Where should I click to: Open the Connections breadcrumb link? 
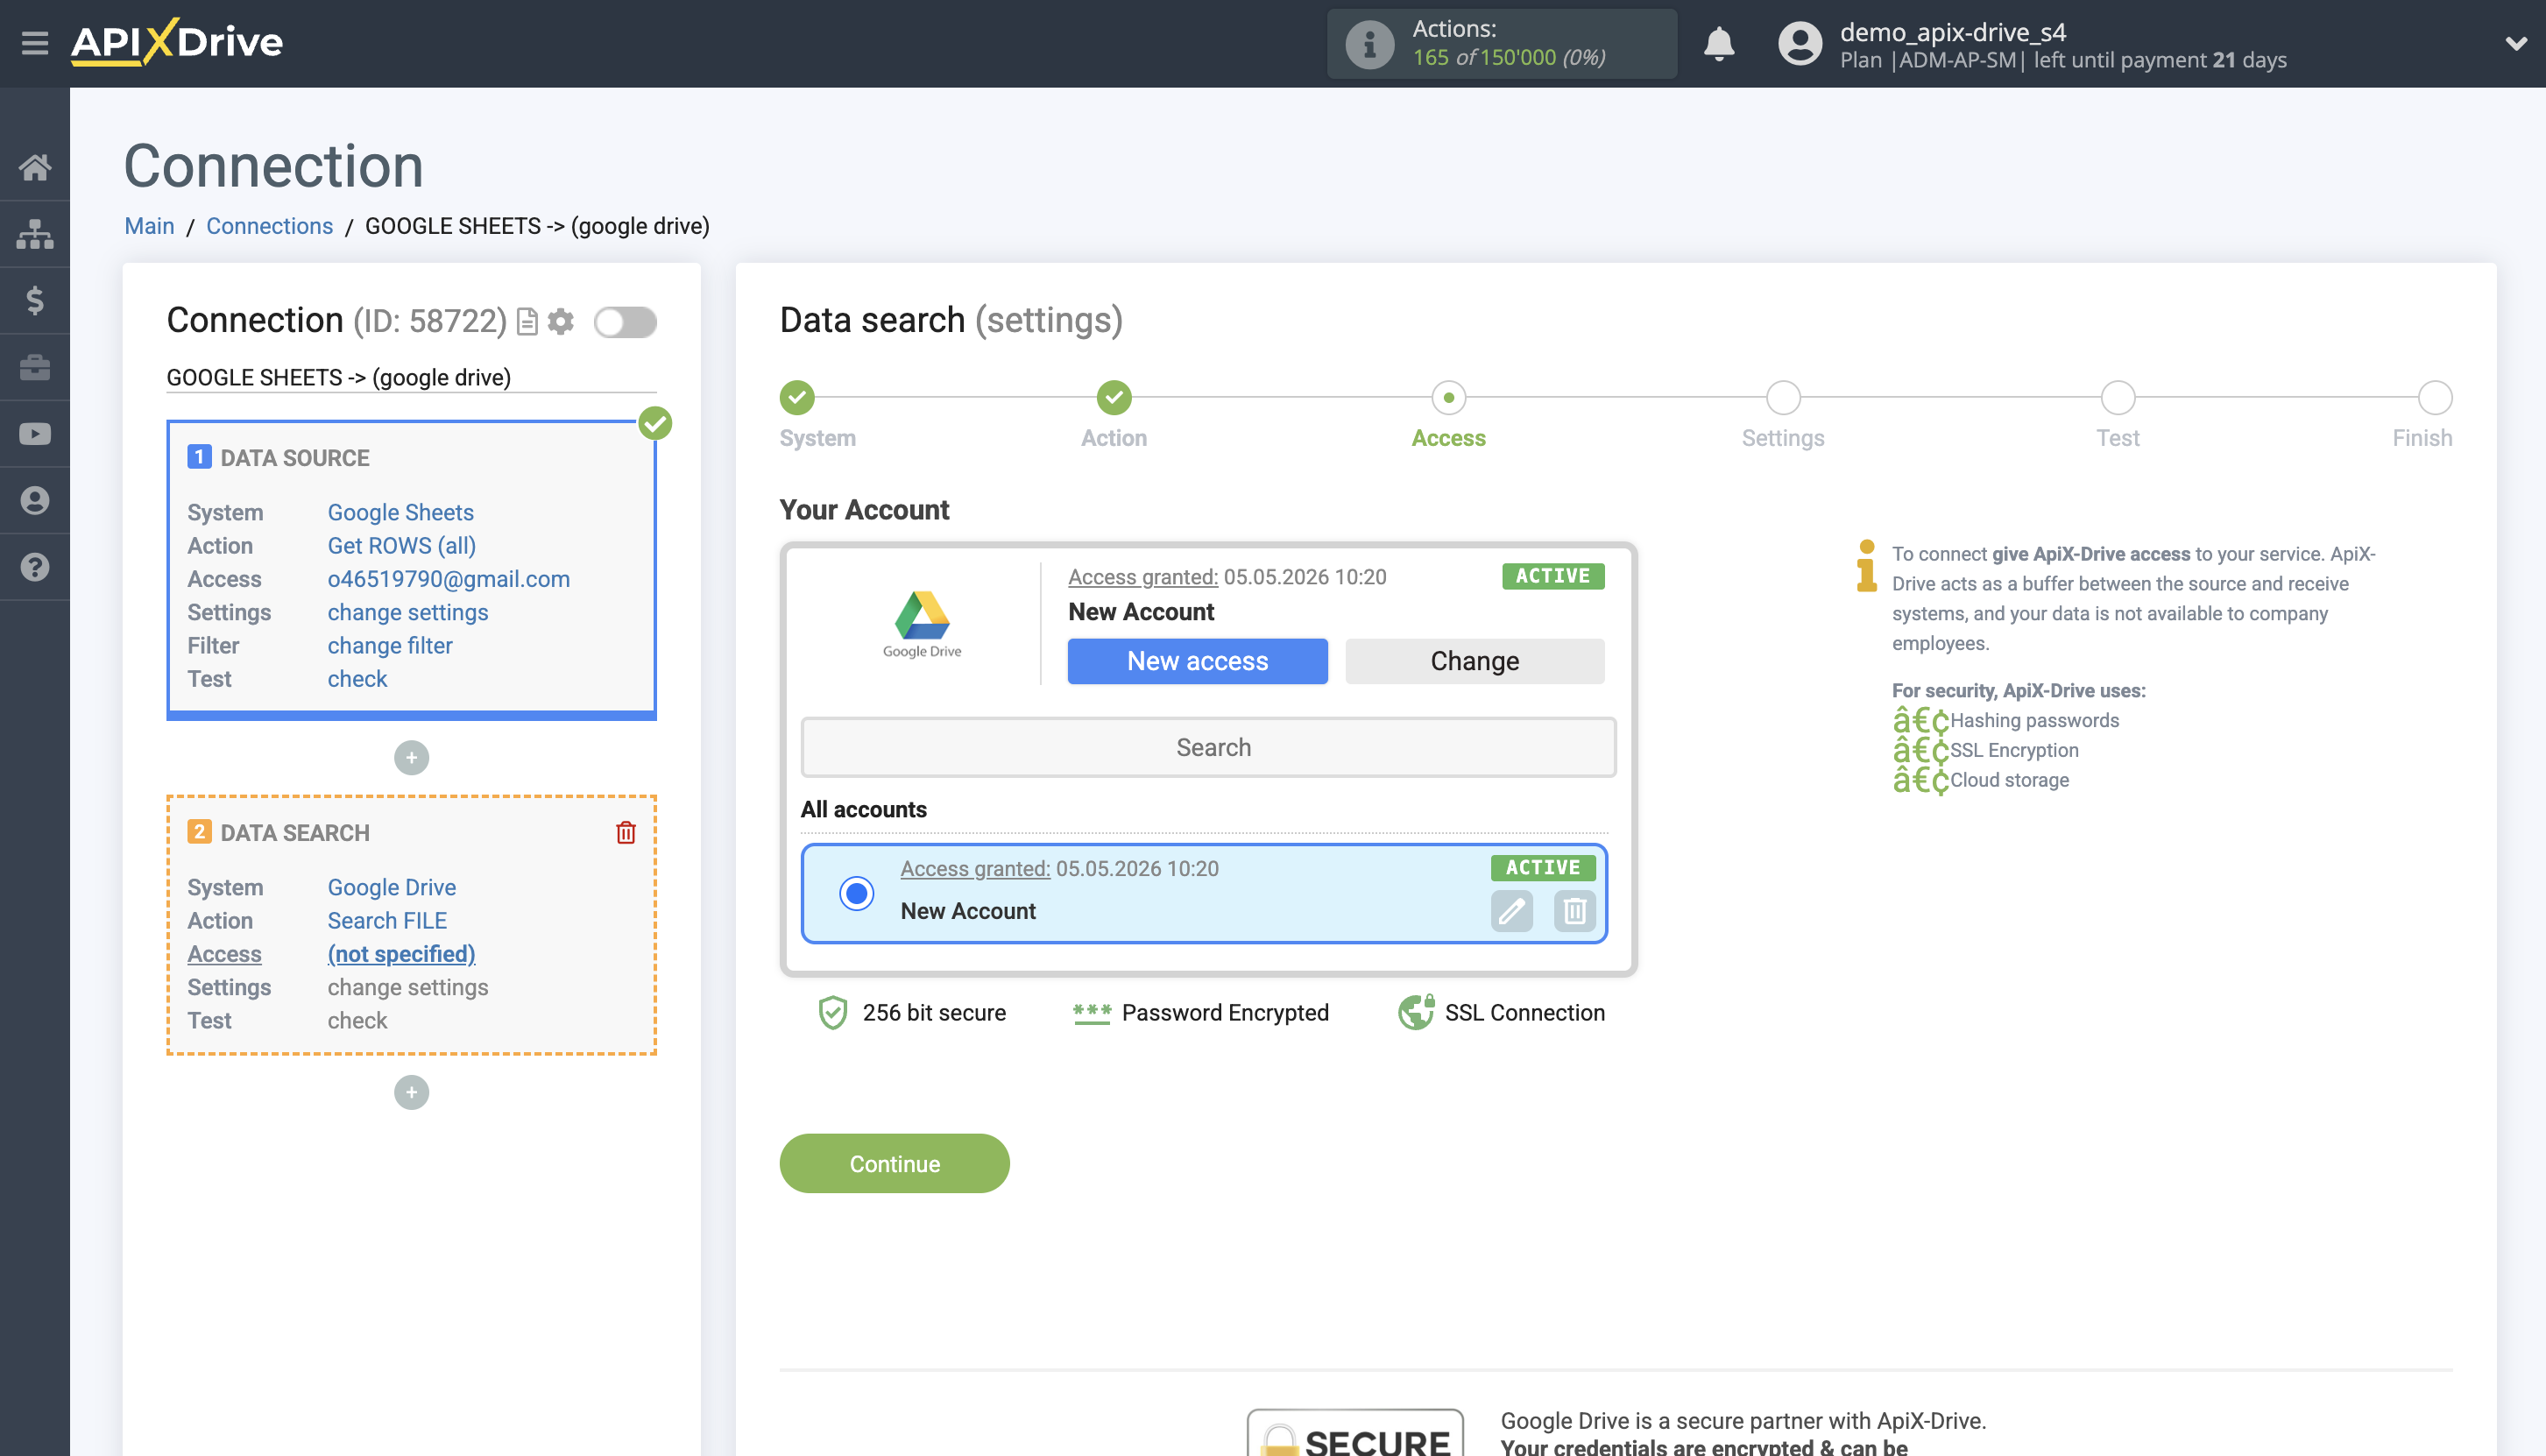[269, 227]
